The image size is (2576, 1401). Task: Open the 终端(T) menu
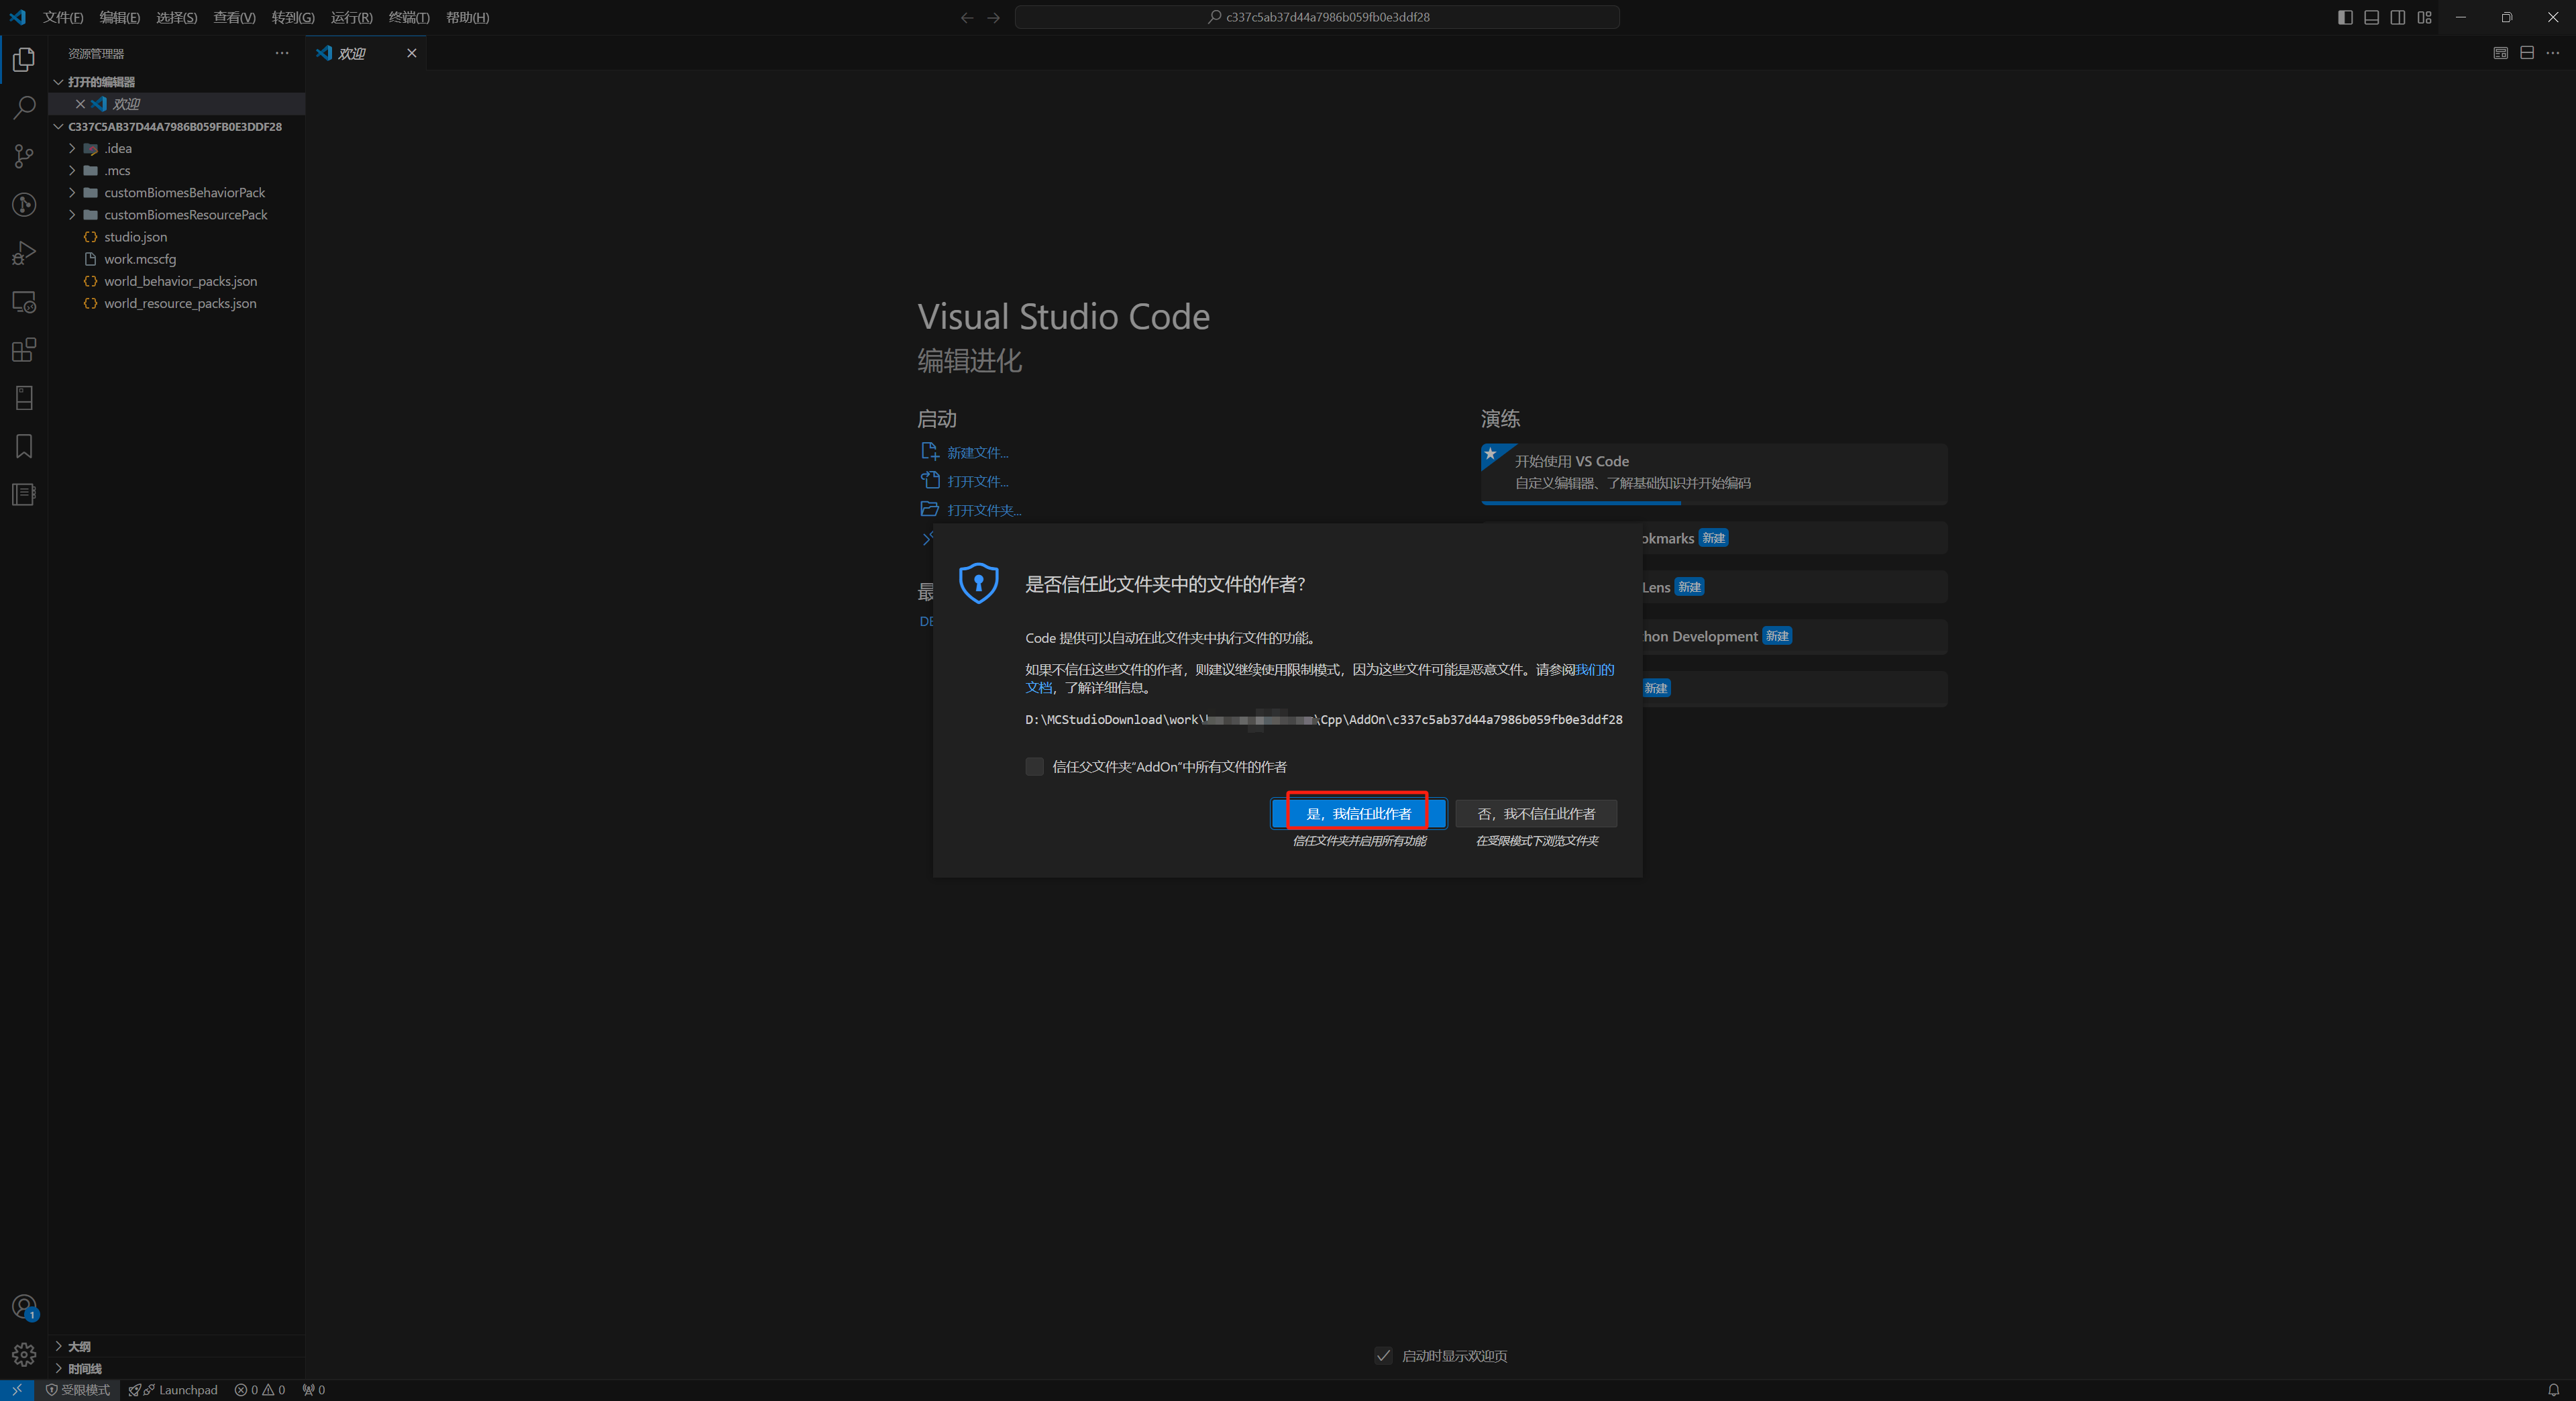pos(409,17)
